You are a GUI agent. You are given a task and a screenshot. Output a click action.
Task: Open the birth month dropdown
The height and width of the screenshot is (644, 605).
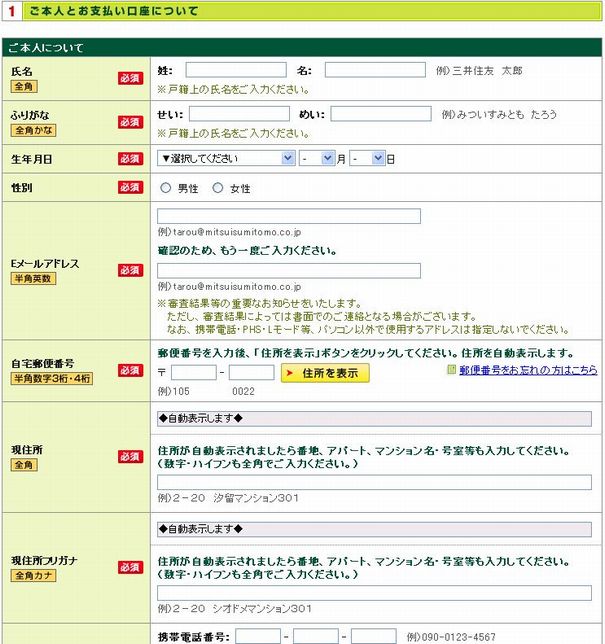[316, 158]
